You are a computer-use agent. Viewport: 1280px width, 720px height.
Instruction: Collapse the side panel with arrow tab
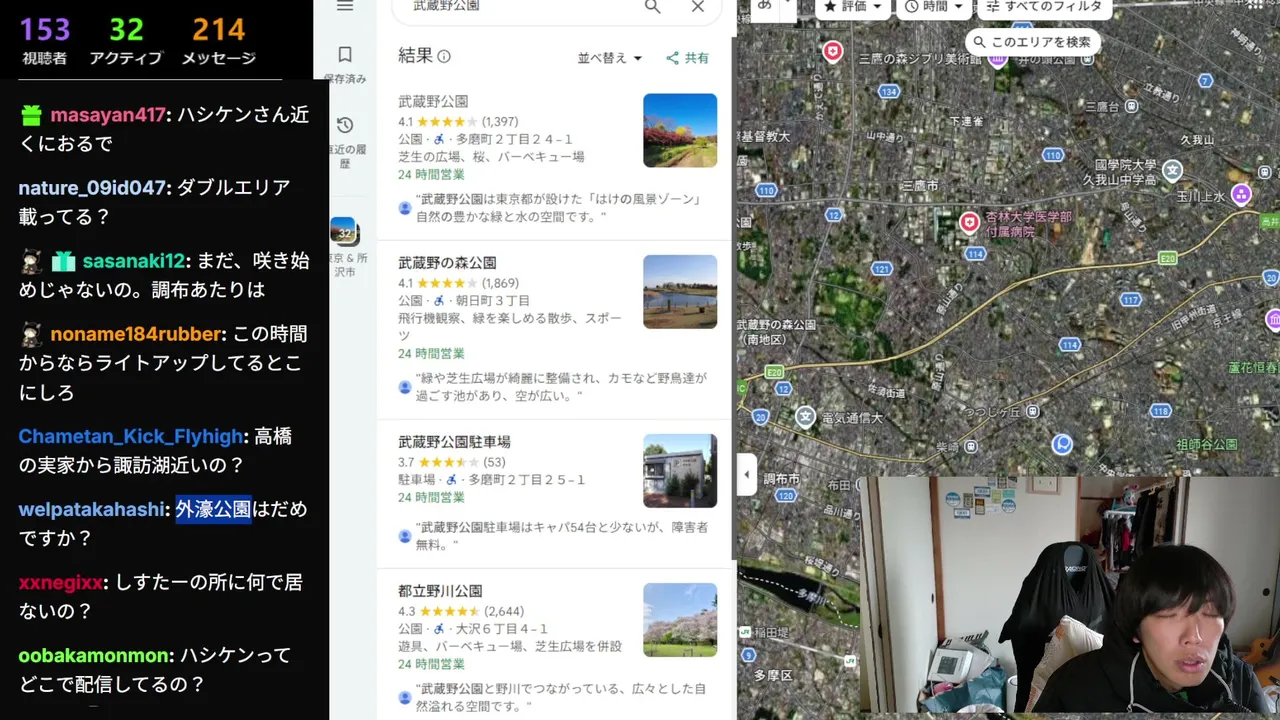[x=746, y=475]
